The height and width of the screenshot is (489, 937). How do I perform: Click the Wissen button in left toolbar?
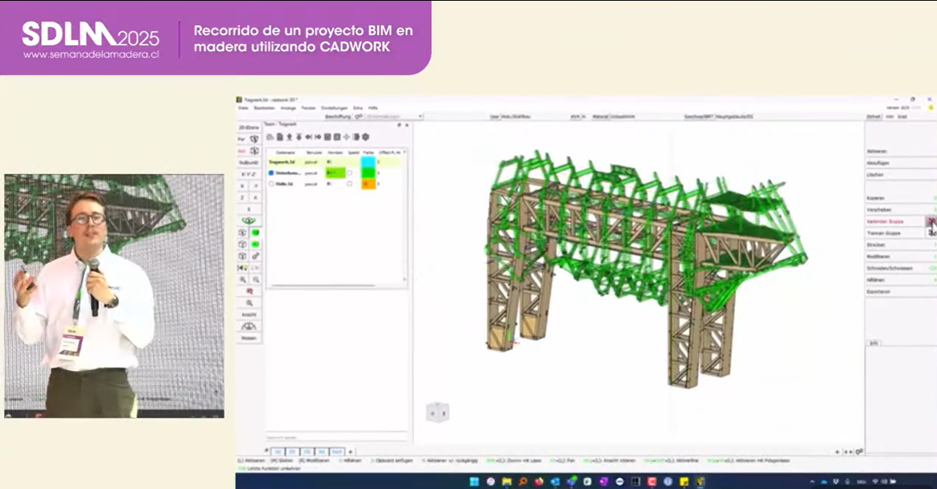pyautogui.click(x=248, y=338)
